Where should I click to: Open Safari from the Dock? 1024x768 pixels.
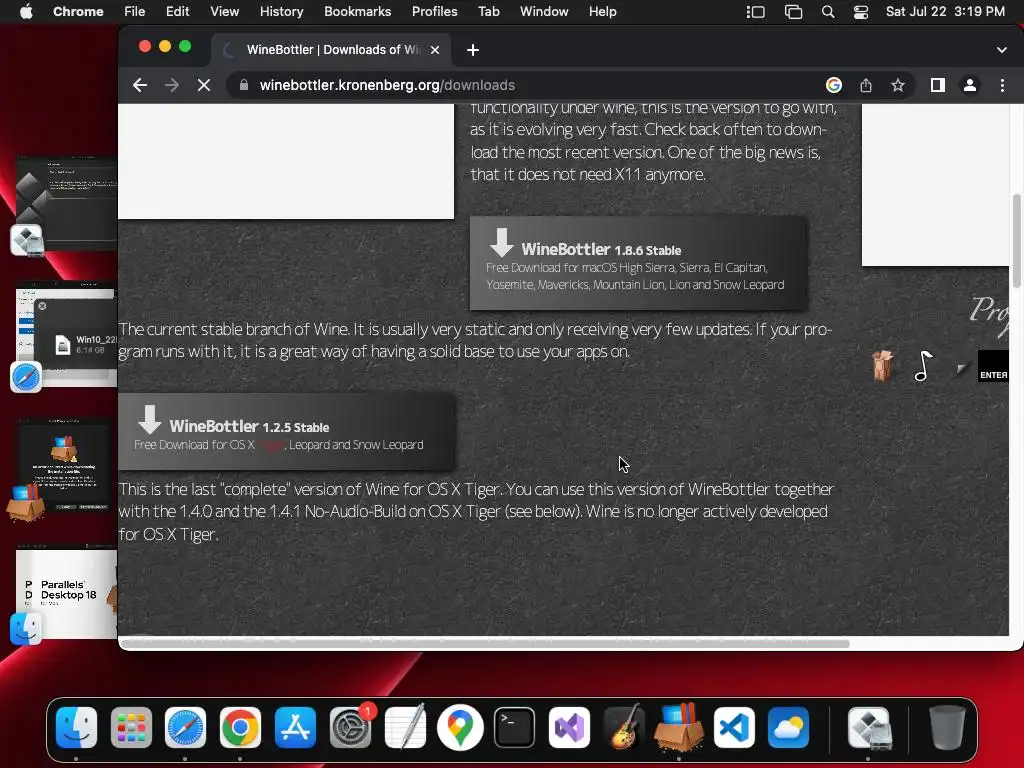[185, 728]
